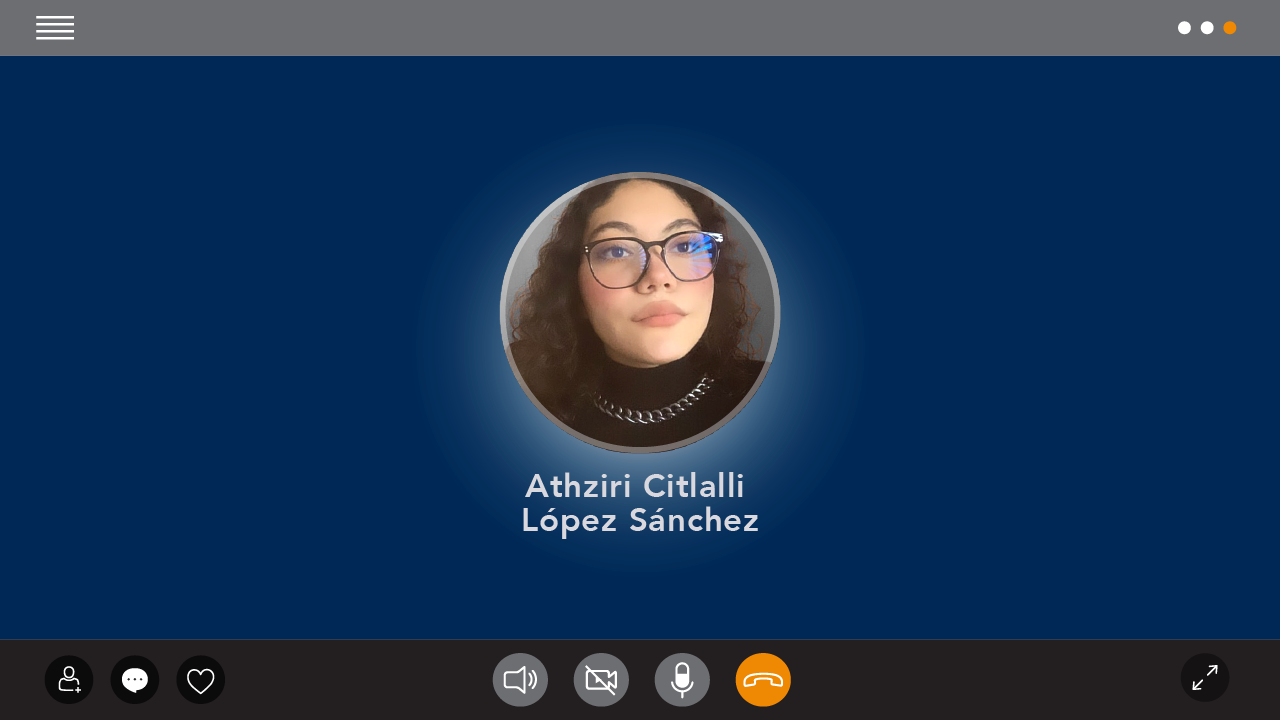End the call with orange hang-up button

click(x=763, y=680)
